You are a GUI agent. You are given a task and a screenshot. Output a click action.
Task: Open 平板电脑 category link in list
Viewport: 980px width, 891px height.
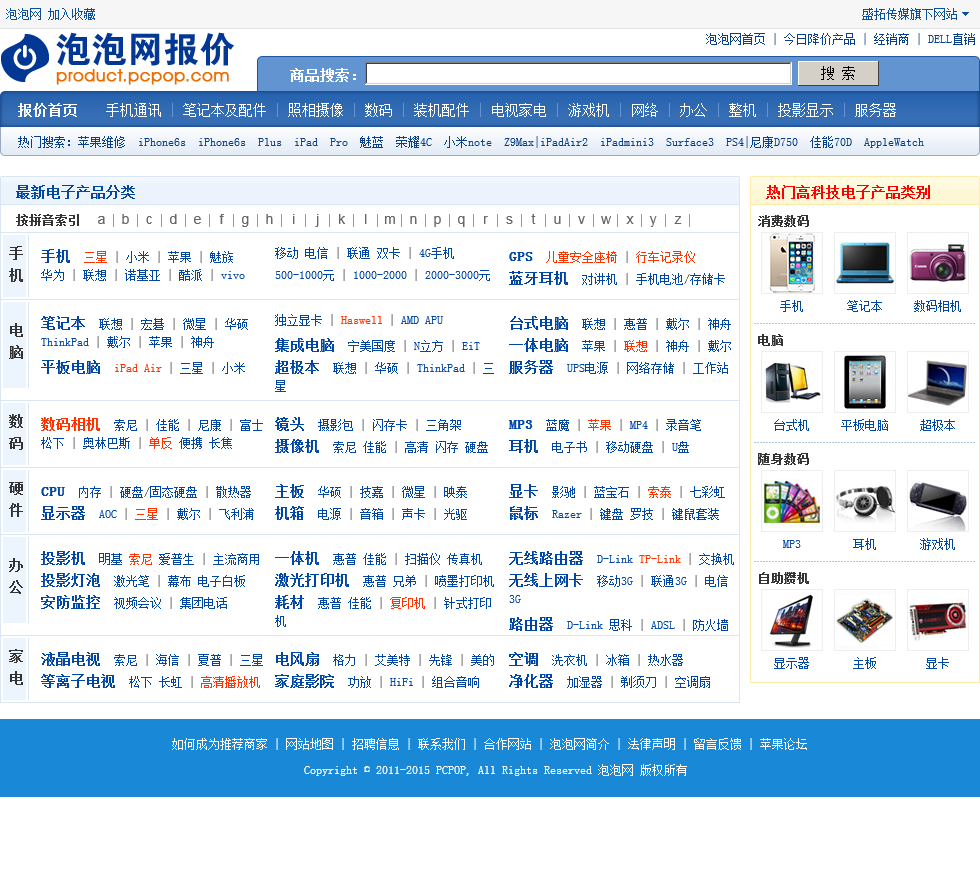(x=71, y=367)
